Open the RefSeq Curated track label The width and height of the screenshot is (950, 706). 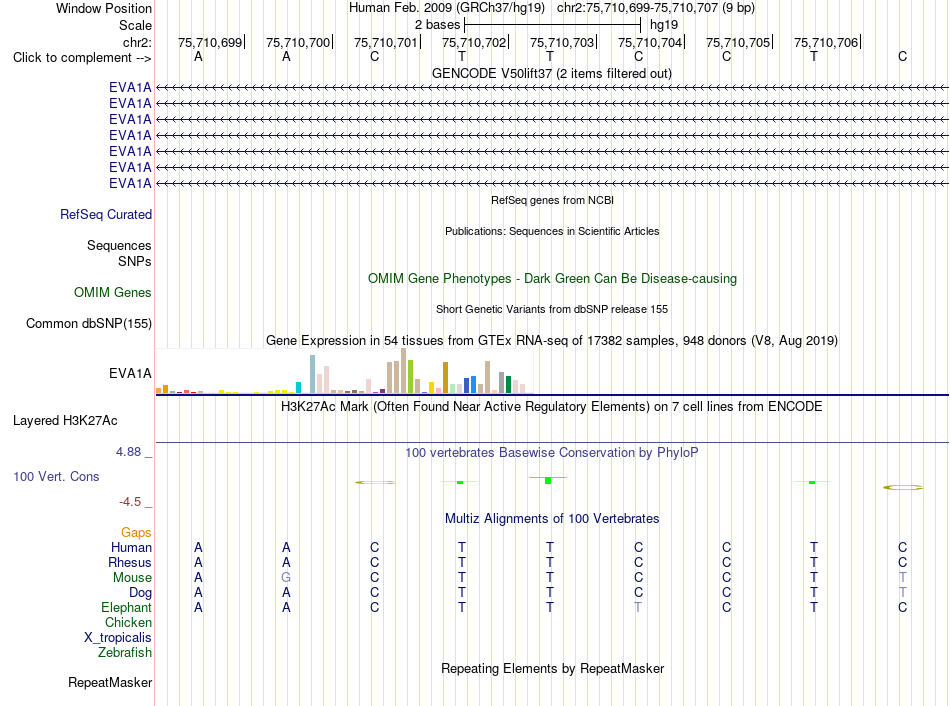[106, 215]
